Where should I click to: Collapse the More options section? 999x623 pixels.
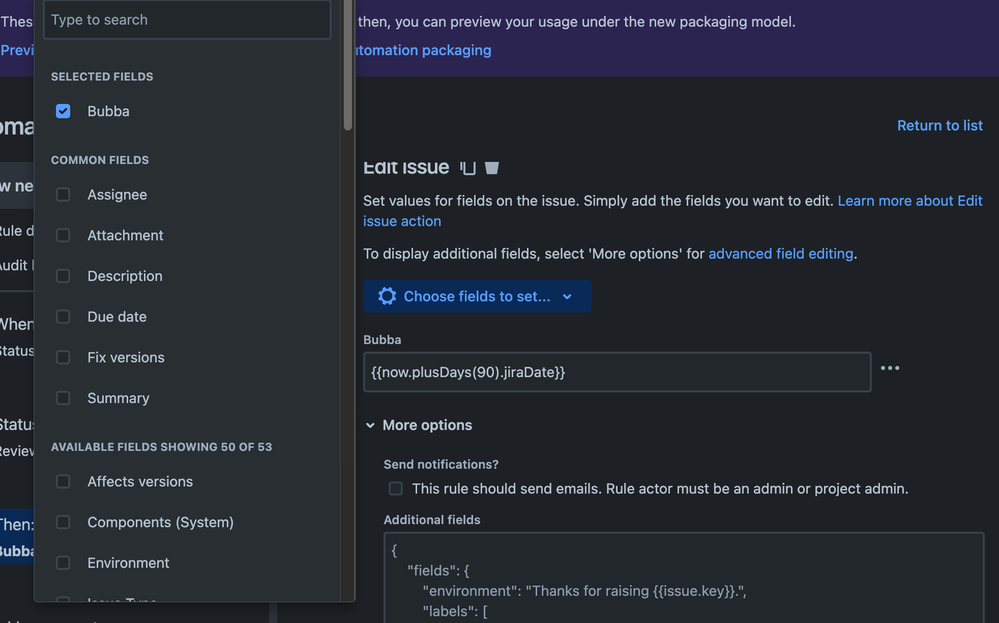[419, 424]
